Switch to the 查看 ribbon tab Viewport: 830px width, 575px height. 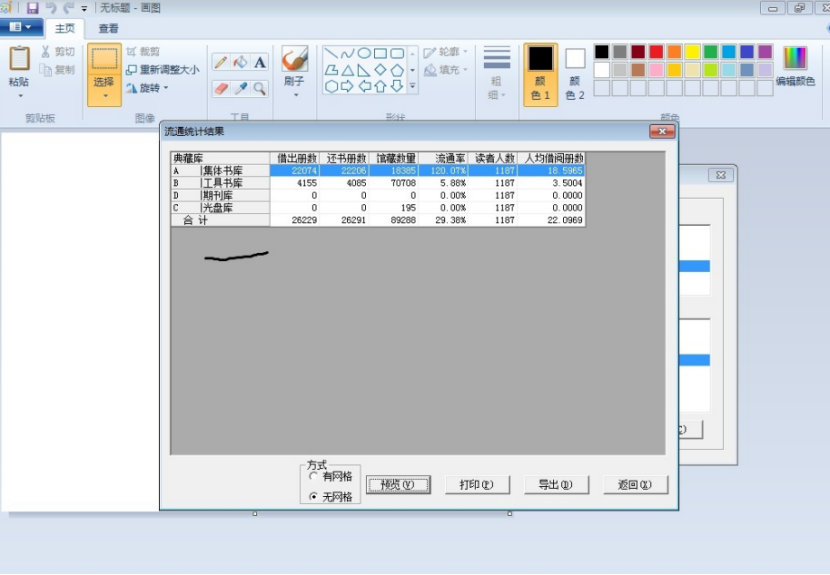click(109, 29)
